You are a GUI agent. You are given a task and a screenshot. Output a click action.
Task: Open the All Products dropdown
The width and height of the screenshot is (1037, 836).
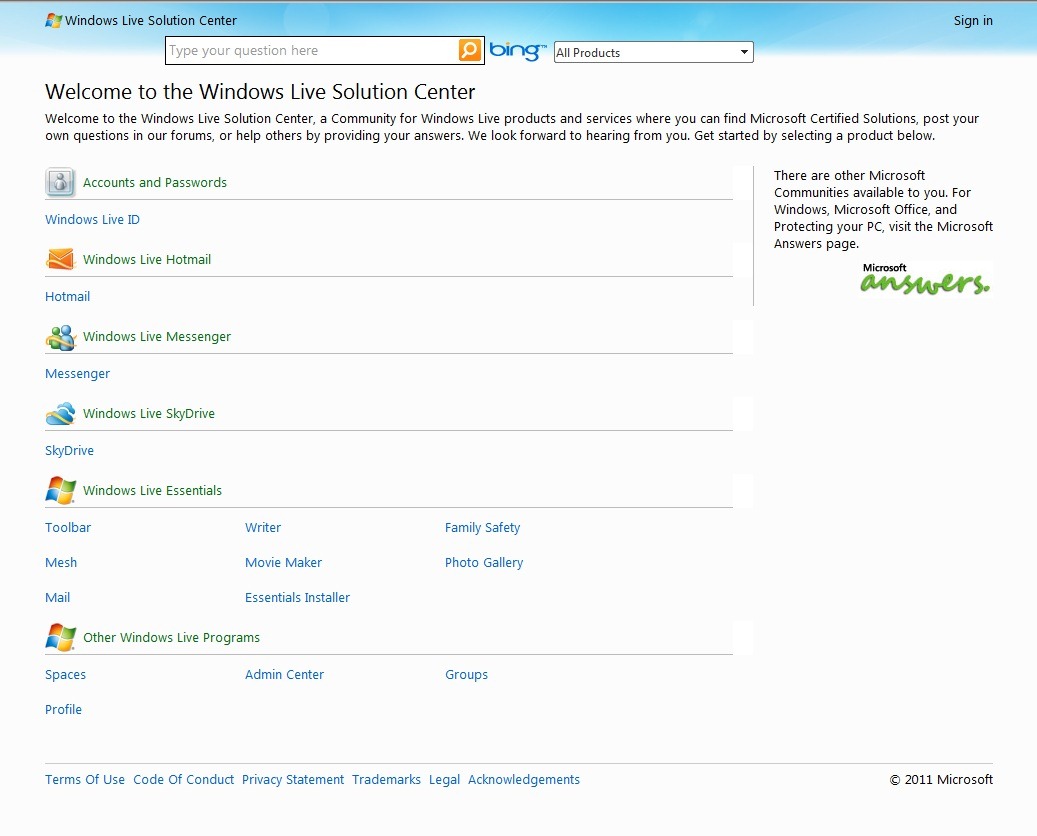pyautogui.click(x=653, y=52)
